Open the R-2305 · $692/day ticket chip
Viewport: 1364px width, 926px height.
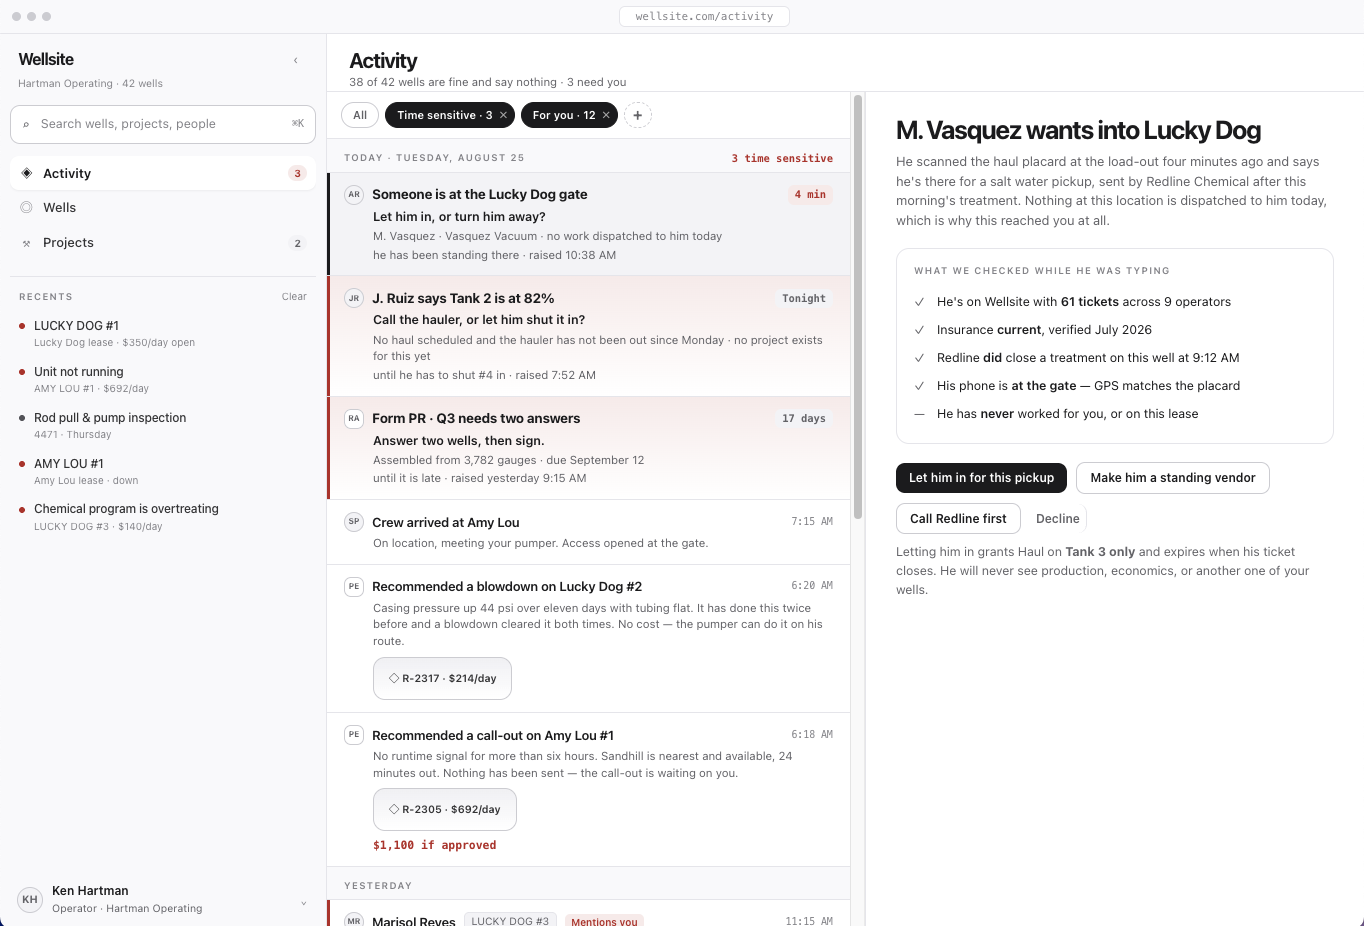(445, 809)
